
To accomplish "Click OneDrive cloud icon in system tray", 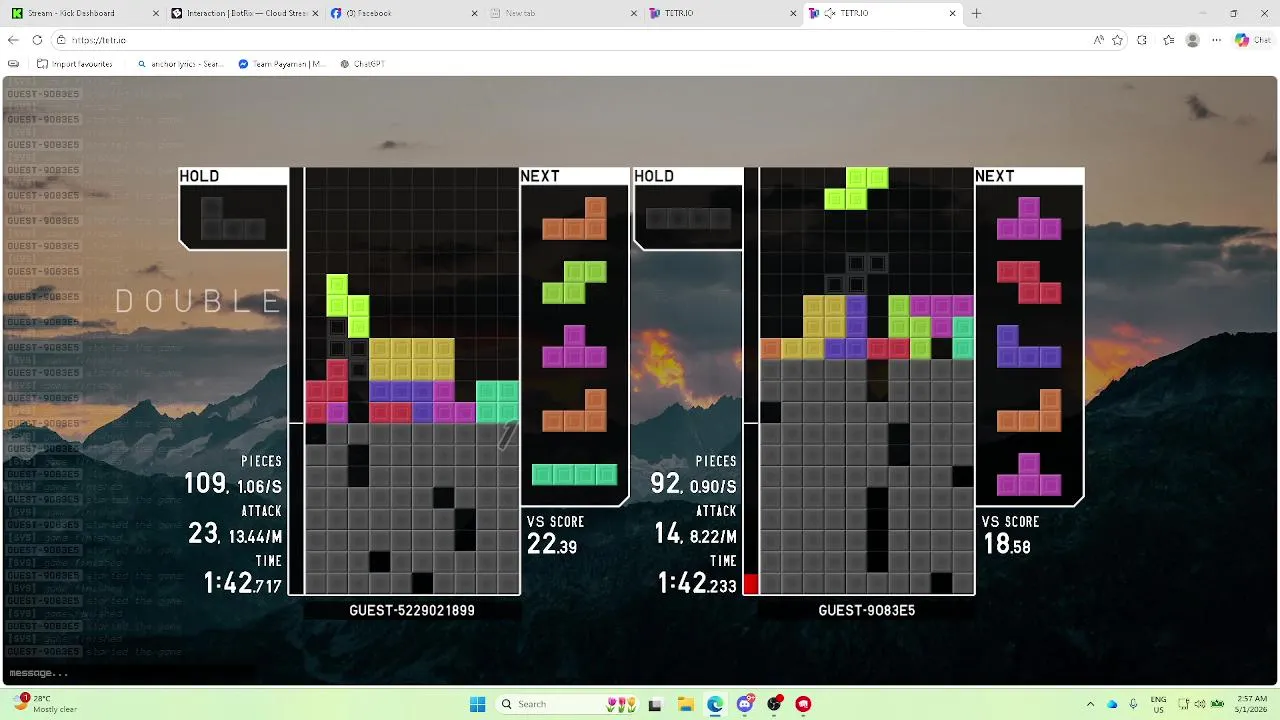I will coord(1111,704).
